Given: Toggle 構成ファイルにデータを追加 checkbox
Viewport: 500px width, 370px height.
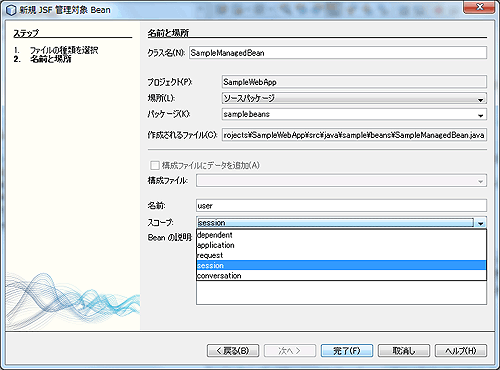Looking at the screenshot, I should tap(155, 165).
